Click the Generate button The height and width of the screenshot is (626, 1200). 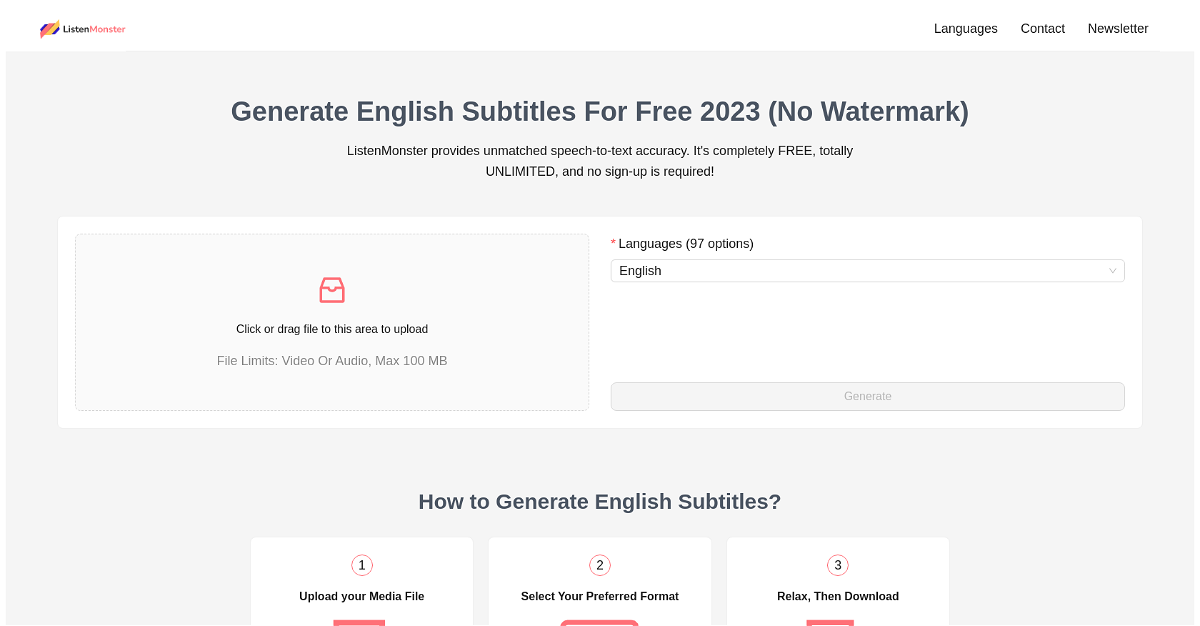tap(868, 396)
